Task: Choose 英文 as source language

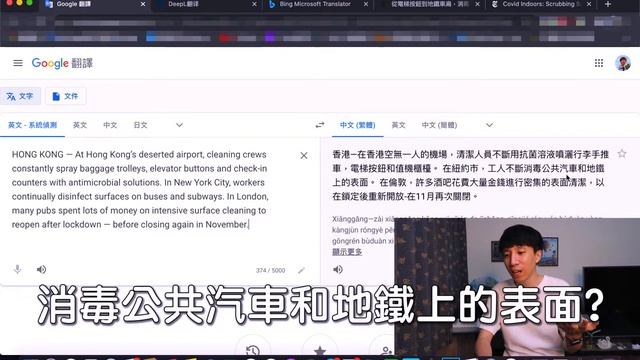Action: point(80,125)
